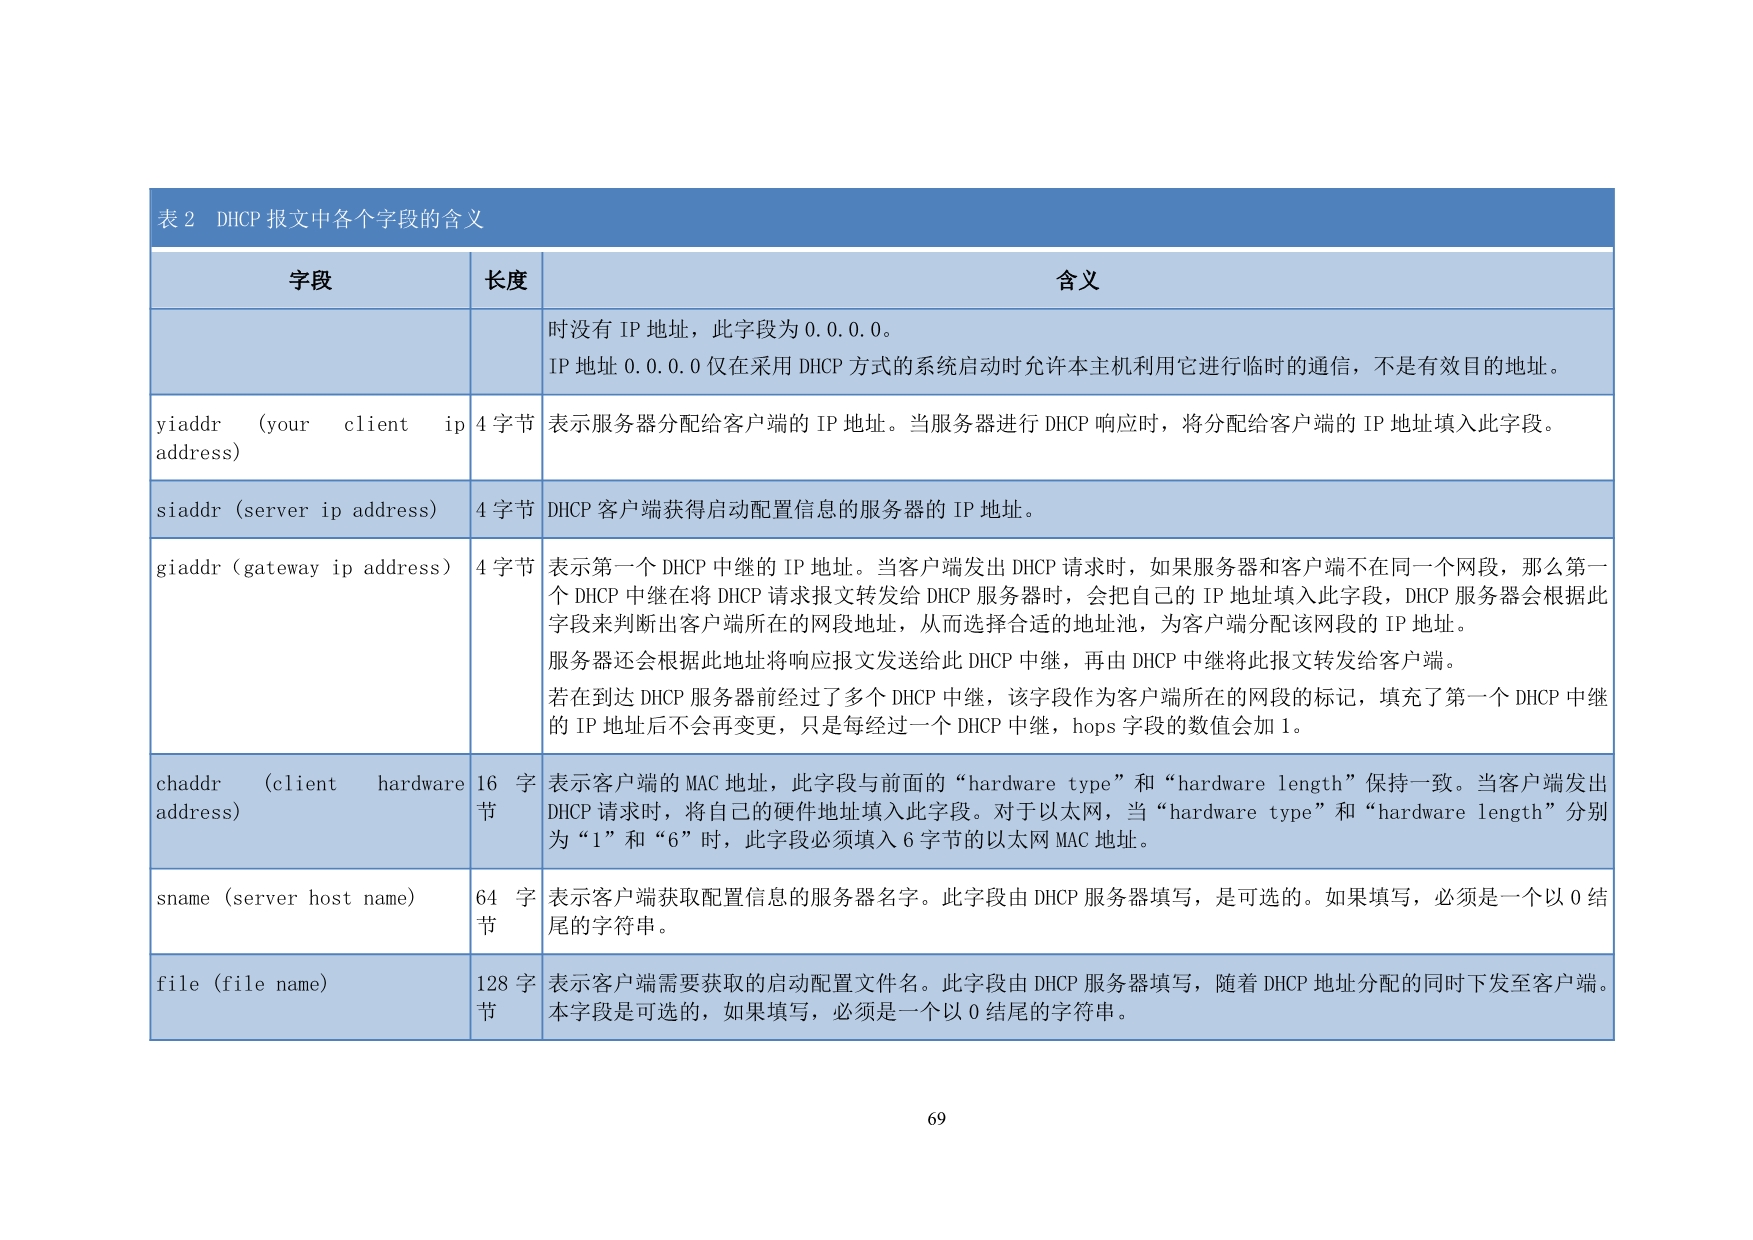Click the line "时没有 IP 地址，此字段为 0.0.0.0"
Image resolution: width=1753 pixels, height=1240 pixels.
tap(720, 330)
